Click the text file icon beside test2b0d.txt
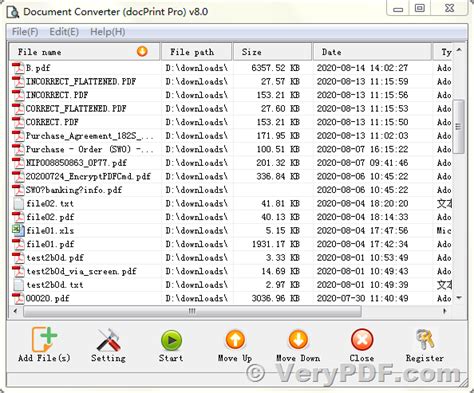The image size is (474, 393). click(18, 285)
